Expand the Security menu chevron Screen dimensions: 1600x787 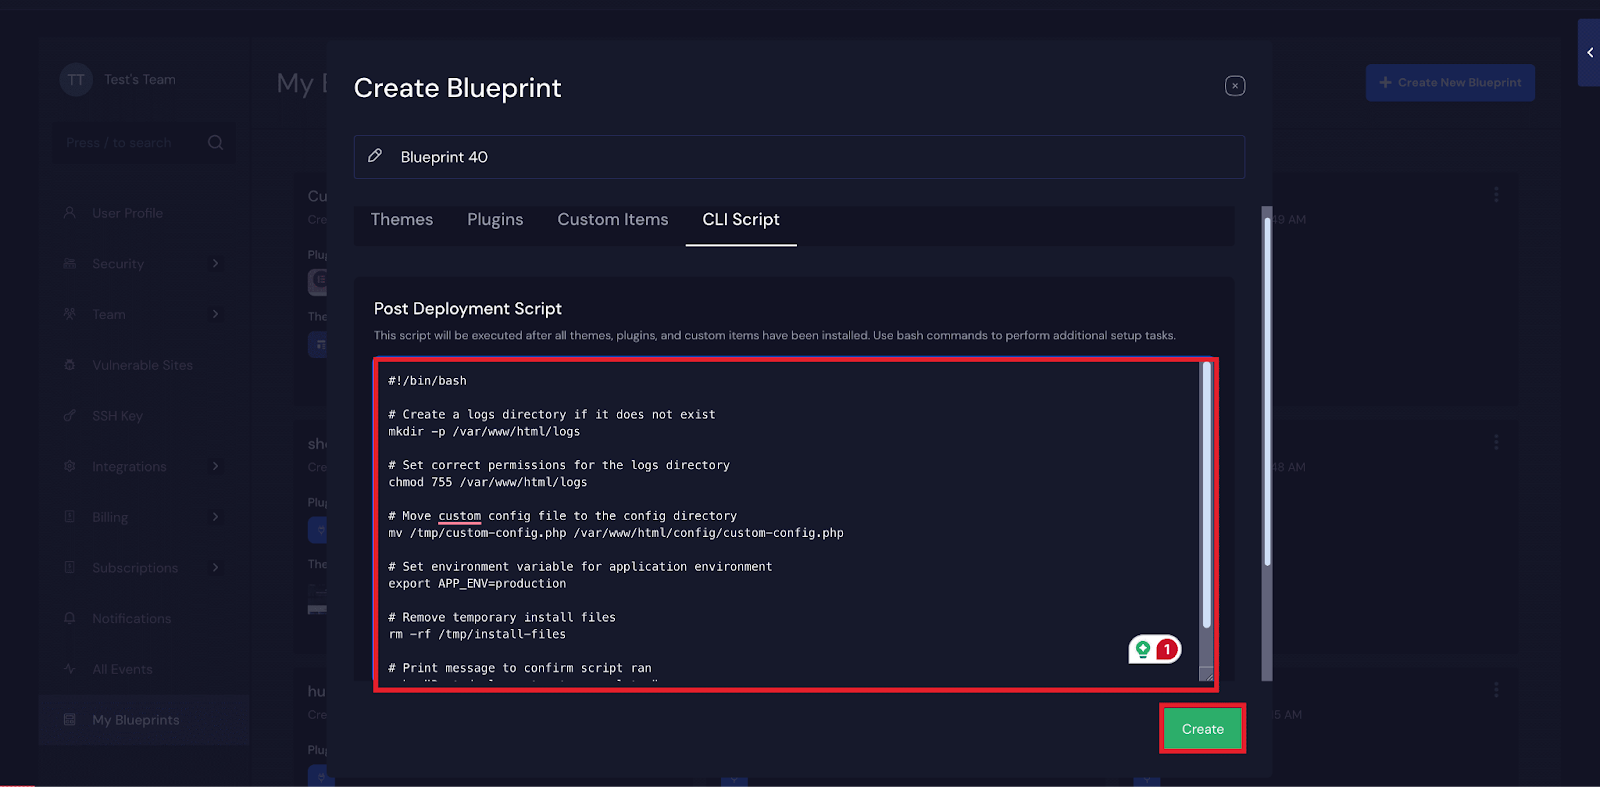[215, 263]
